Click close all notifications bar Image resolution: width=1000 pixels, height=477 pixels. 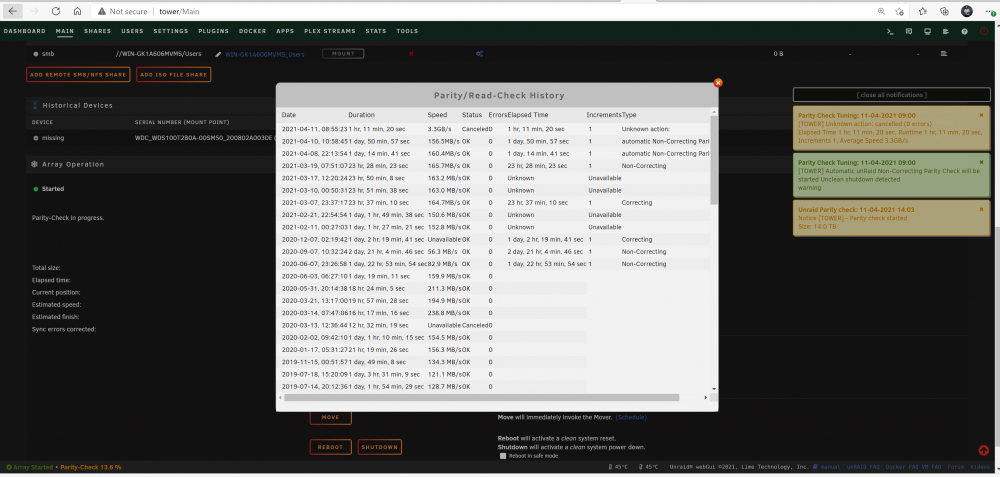click(892, 95)
